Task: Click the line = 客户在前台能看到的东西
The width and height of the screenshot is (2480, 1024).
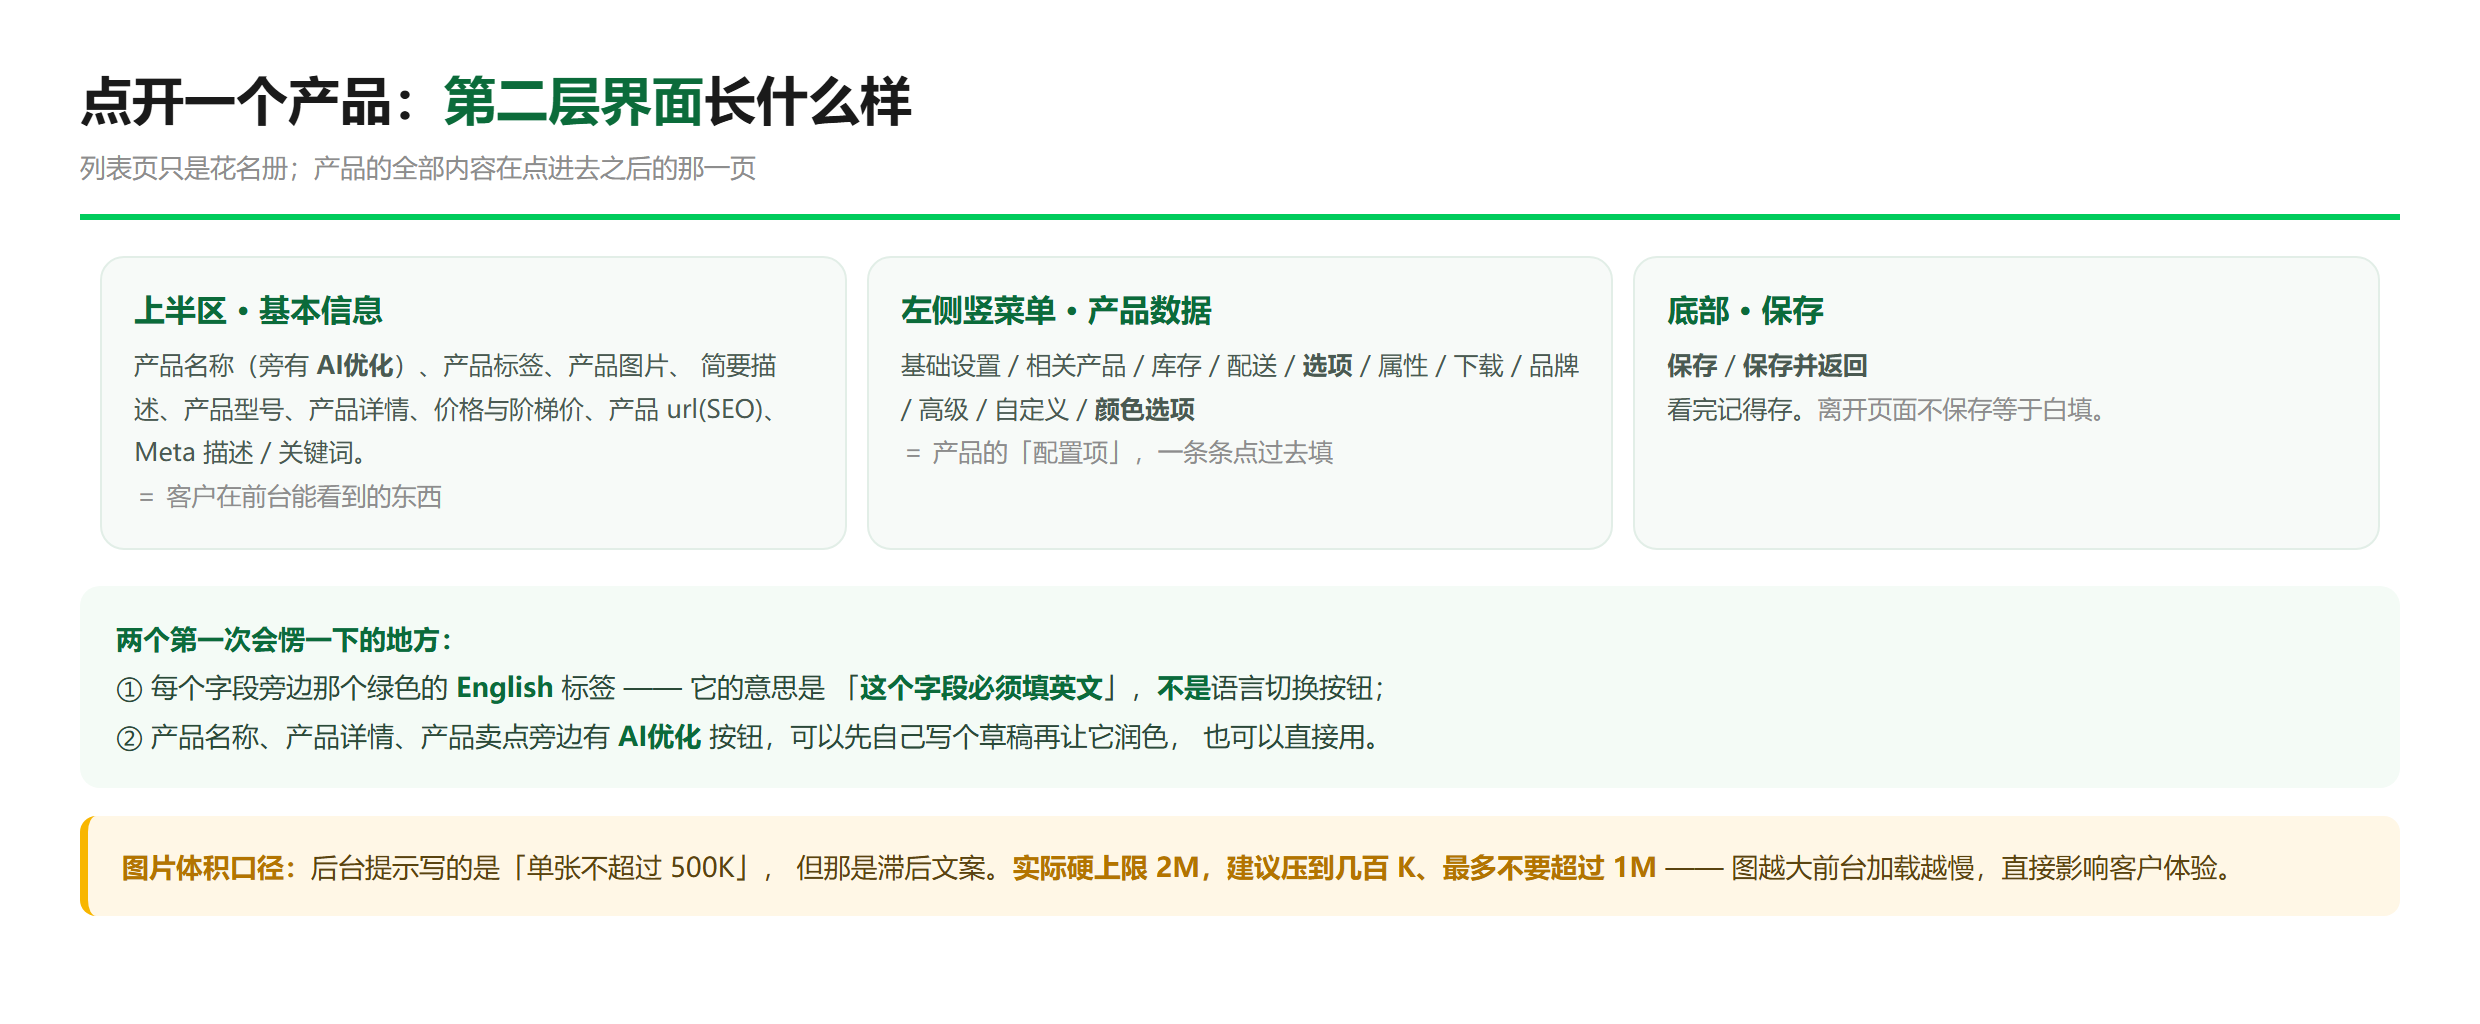Action: coord(288,497)
